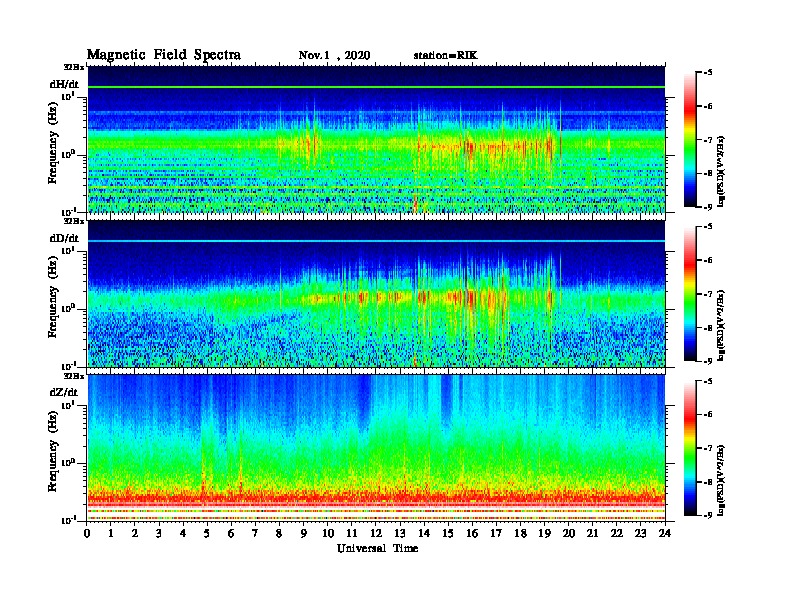
Task: Click hour 24 on the Universal Time axis
Action: pos(665,534)
